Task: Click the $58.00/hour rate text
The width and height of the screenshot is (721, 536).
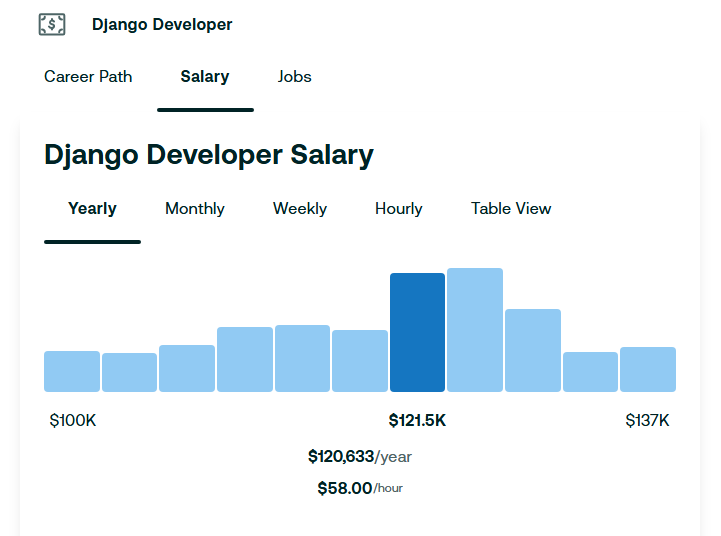Action: (x=360, y=488)
